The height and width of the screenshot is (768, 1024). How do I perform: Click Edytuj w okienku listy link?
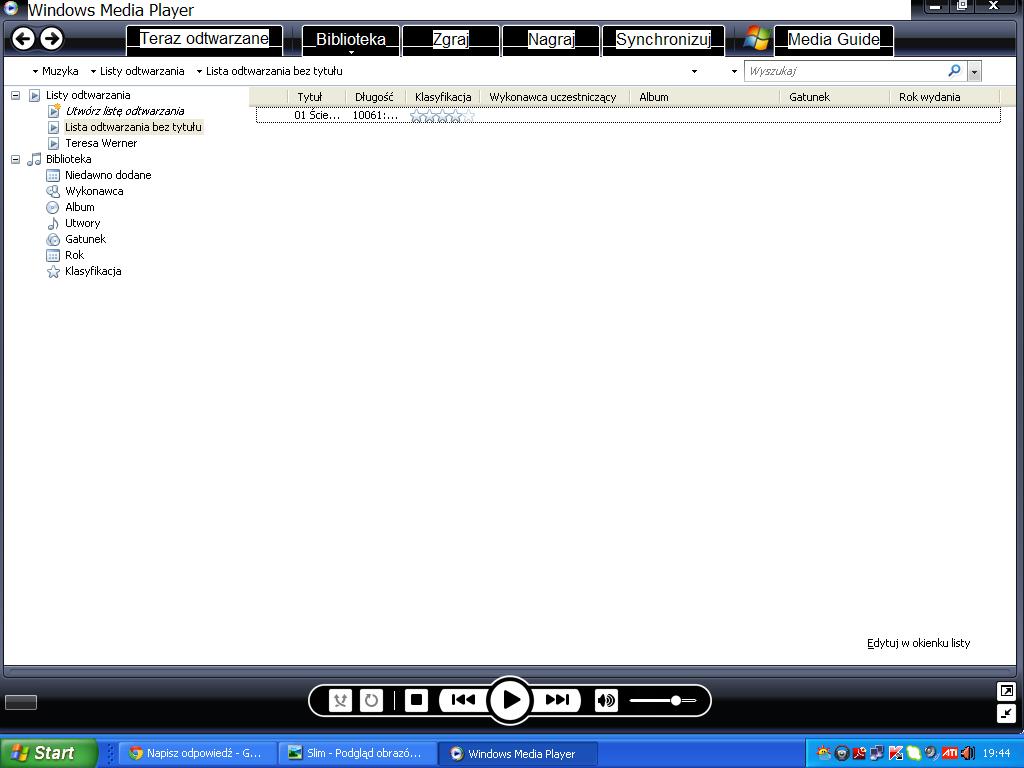click(x=918, y=643)
